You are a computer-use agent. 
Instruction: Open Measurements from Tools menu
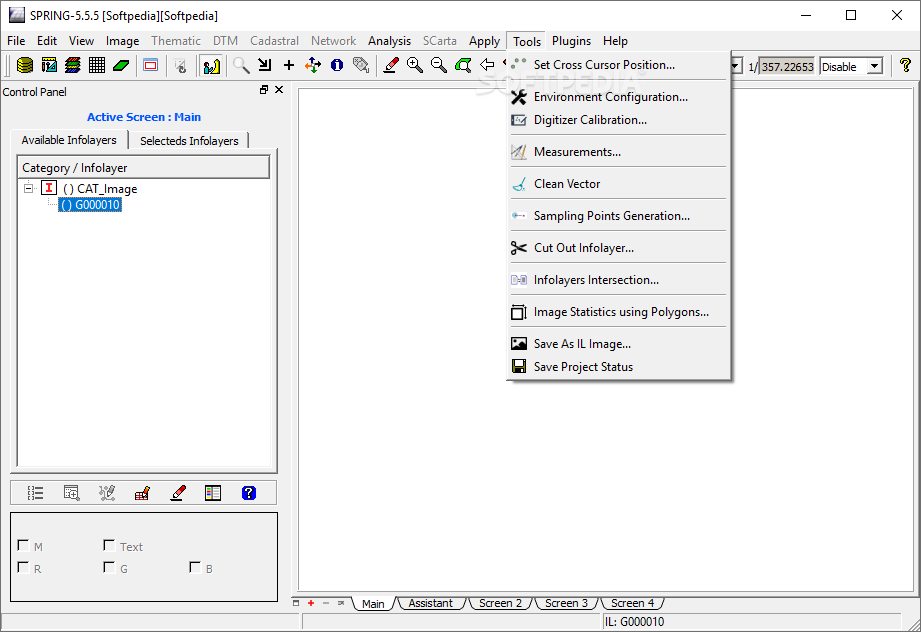619,152
